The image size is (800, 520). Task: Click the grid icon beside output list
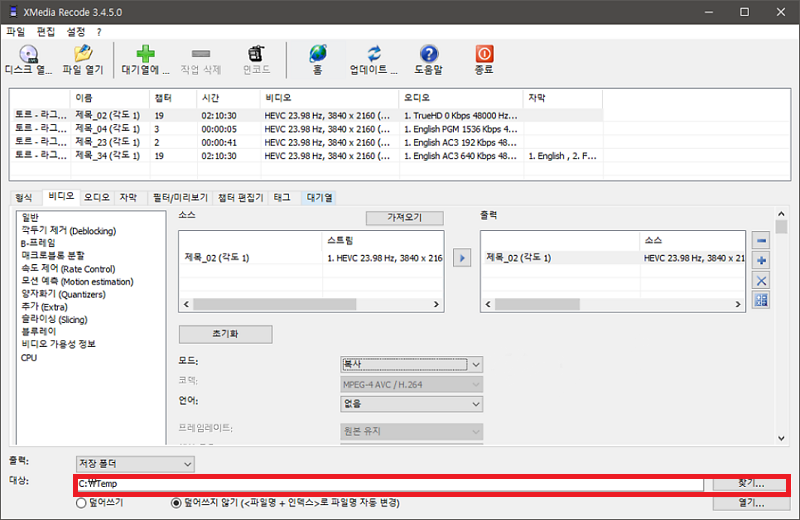tap(761, 300)
